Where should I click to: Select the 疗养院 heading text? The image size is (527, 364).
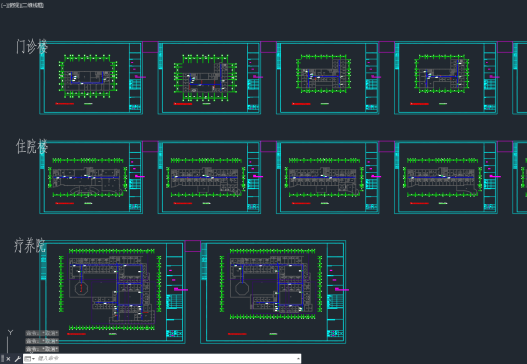point(30,245)
